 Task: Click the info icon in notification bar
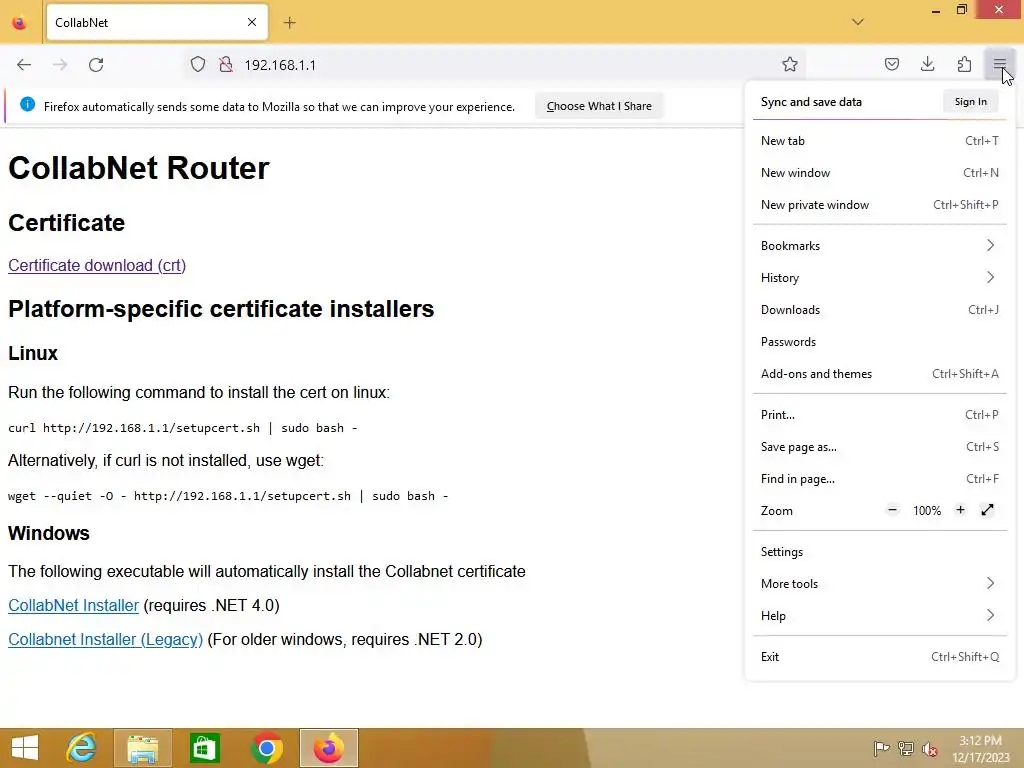(27, 104)
